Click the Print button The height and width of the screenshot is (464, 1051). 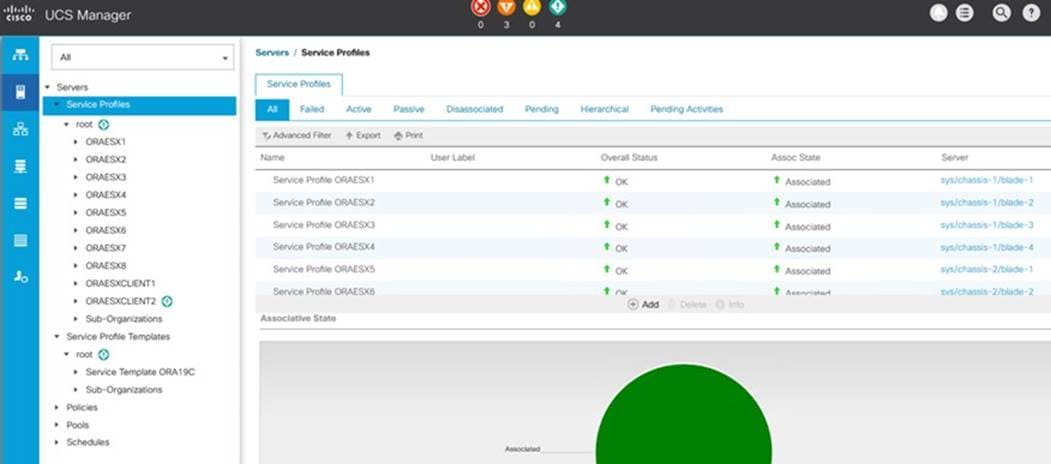[x=408, y=135]
